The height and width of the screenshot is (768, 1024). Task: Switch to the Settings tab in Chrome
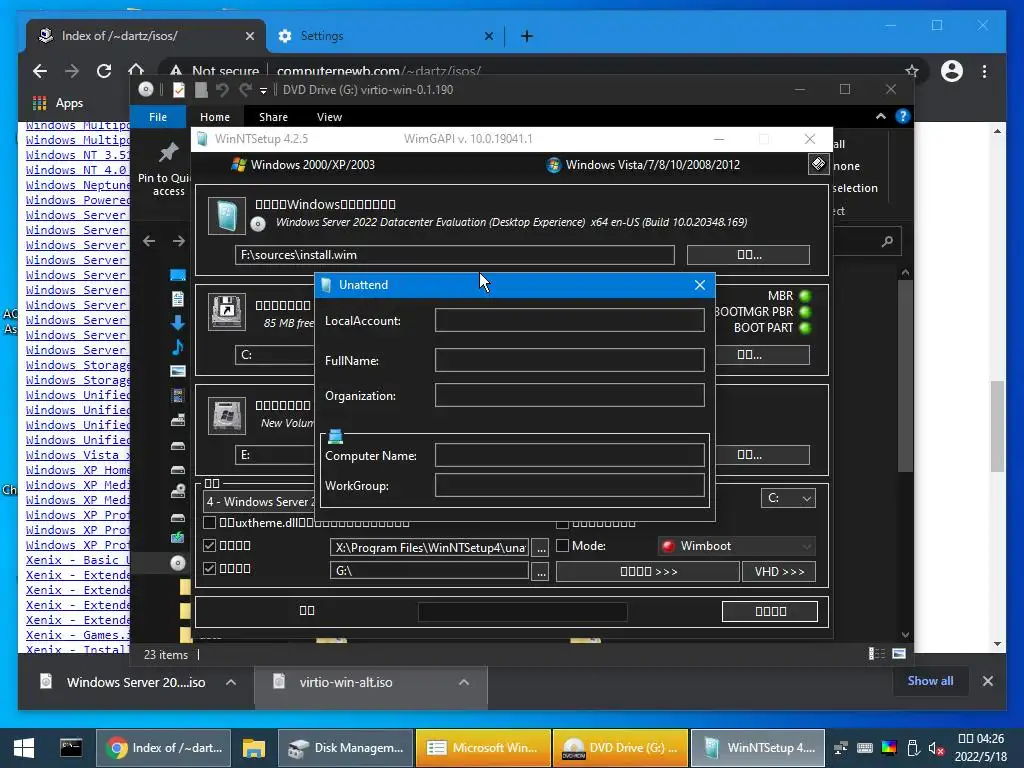[x=384, y=36]
